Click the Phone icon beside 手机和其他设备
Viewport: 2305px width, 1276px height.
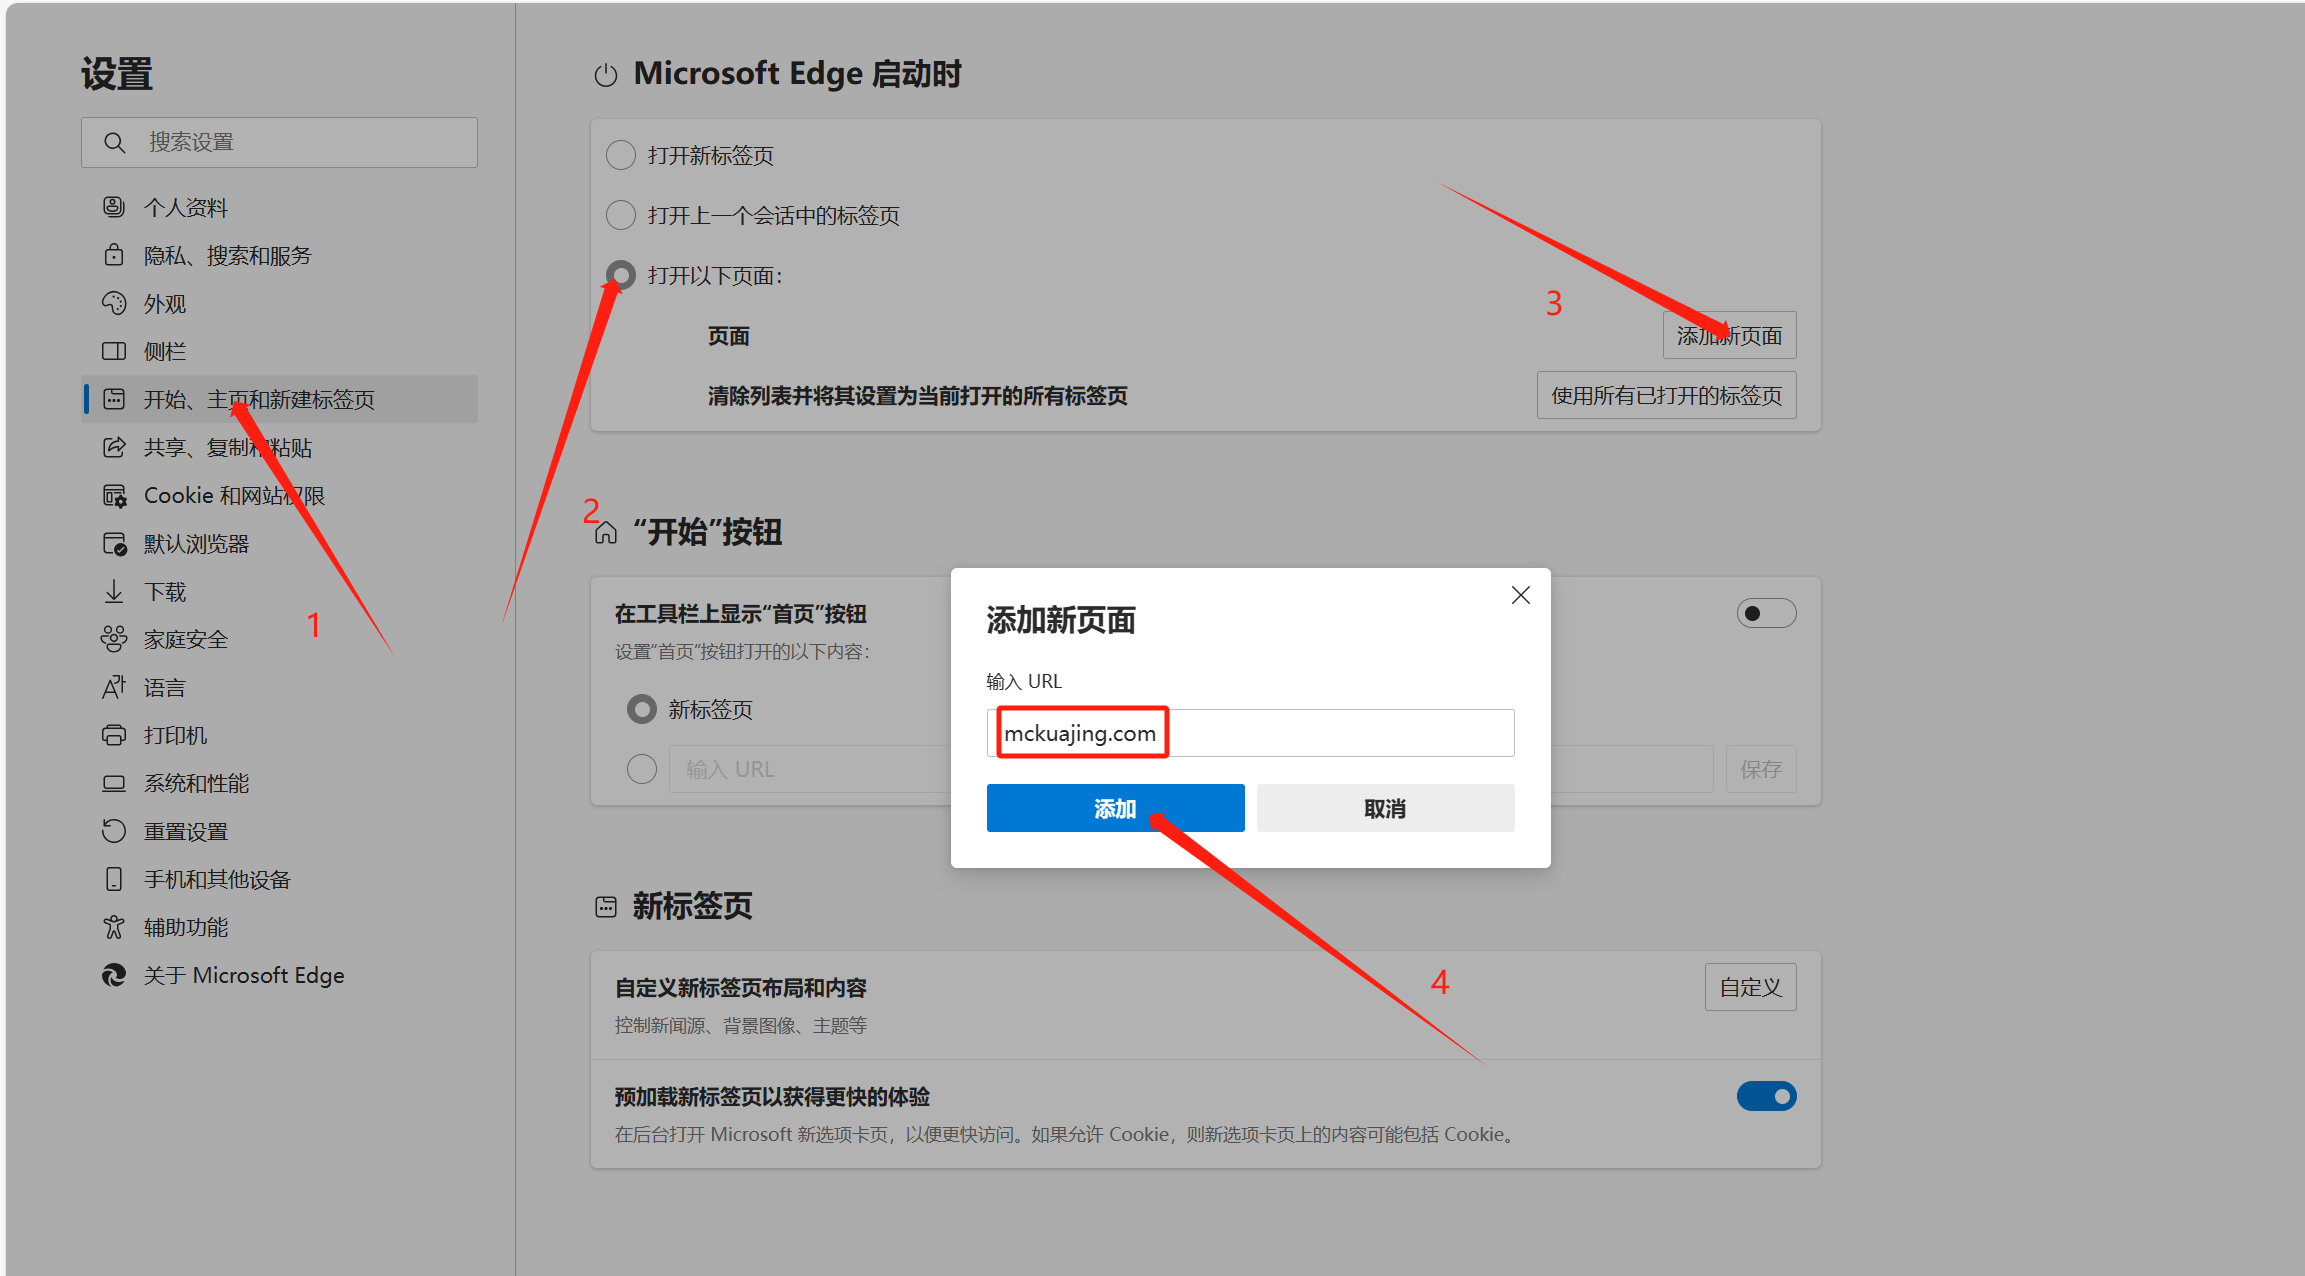pos(114,879)
